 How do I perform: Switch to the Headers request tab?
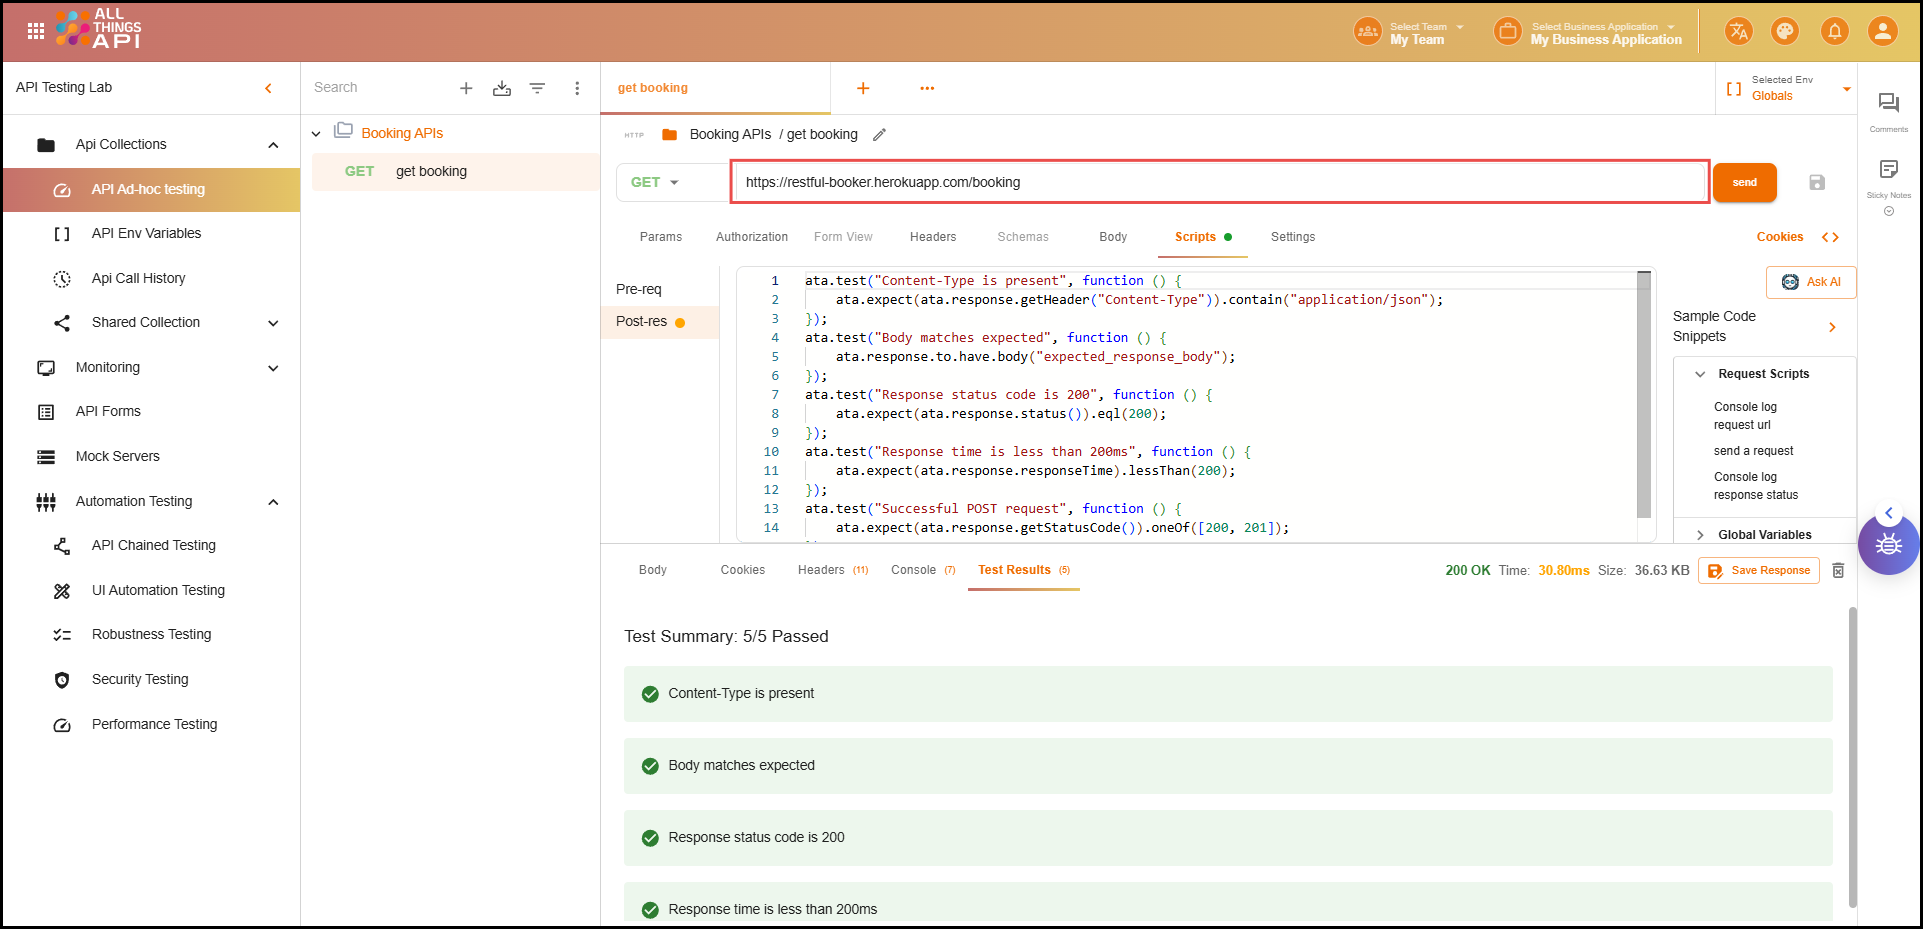point(932,237)
